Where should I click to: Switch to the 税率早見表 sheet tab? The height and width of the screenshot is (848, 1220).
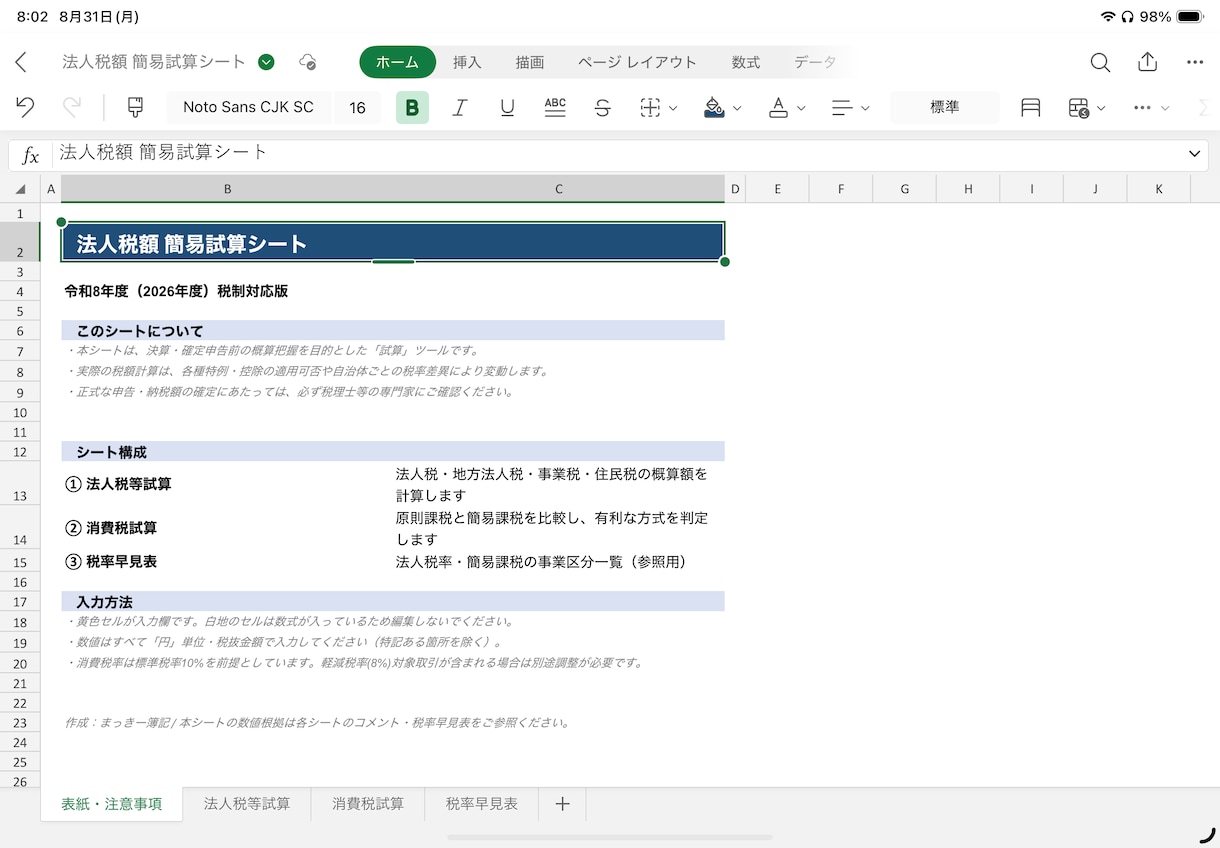[x=482, y=804]
